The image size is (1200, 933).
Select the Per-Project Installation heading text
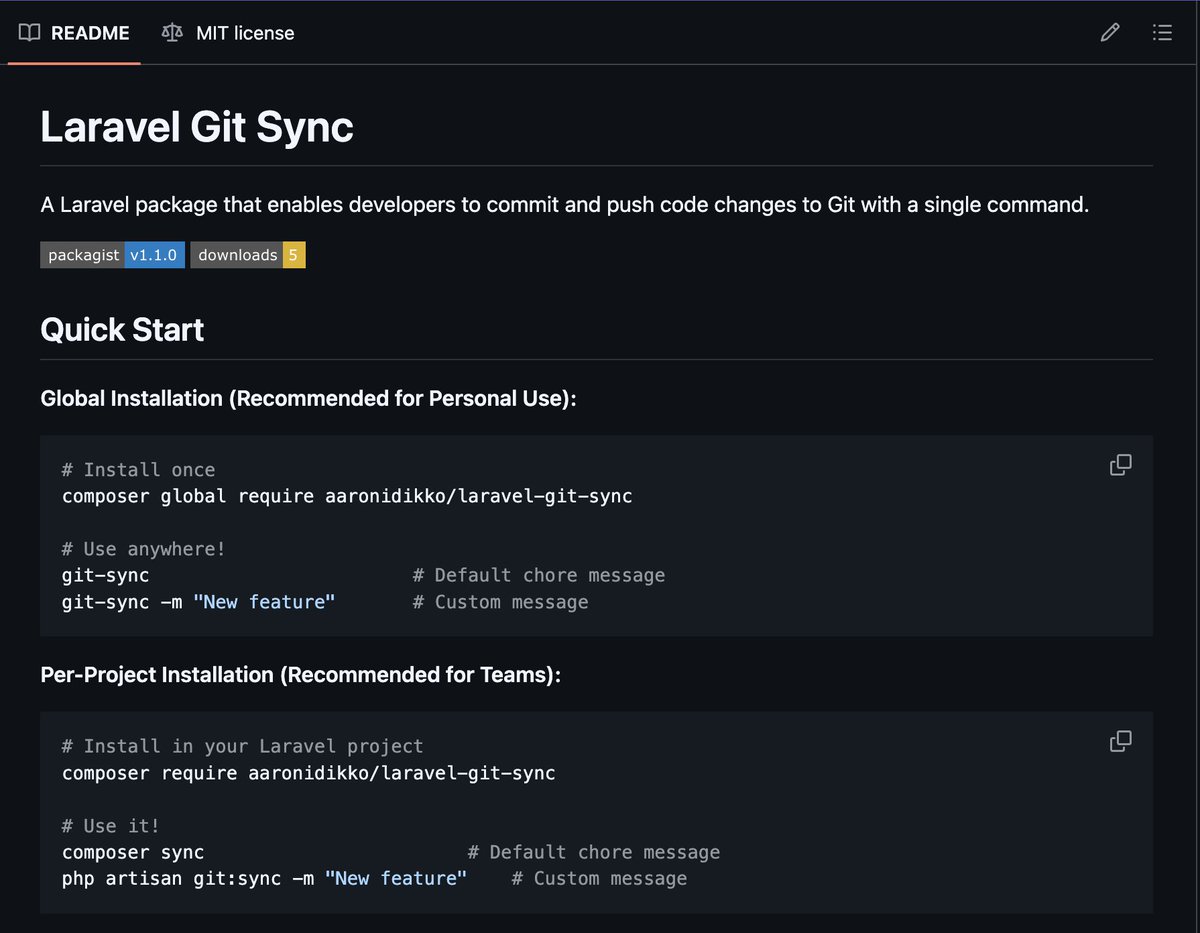[x=301, y=675]
